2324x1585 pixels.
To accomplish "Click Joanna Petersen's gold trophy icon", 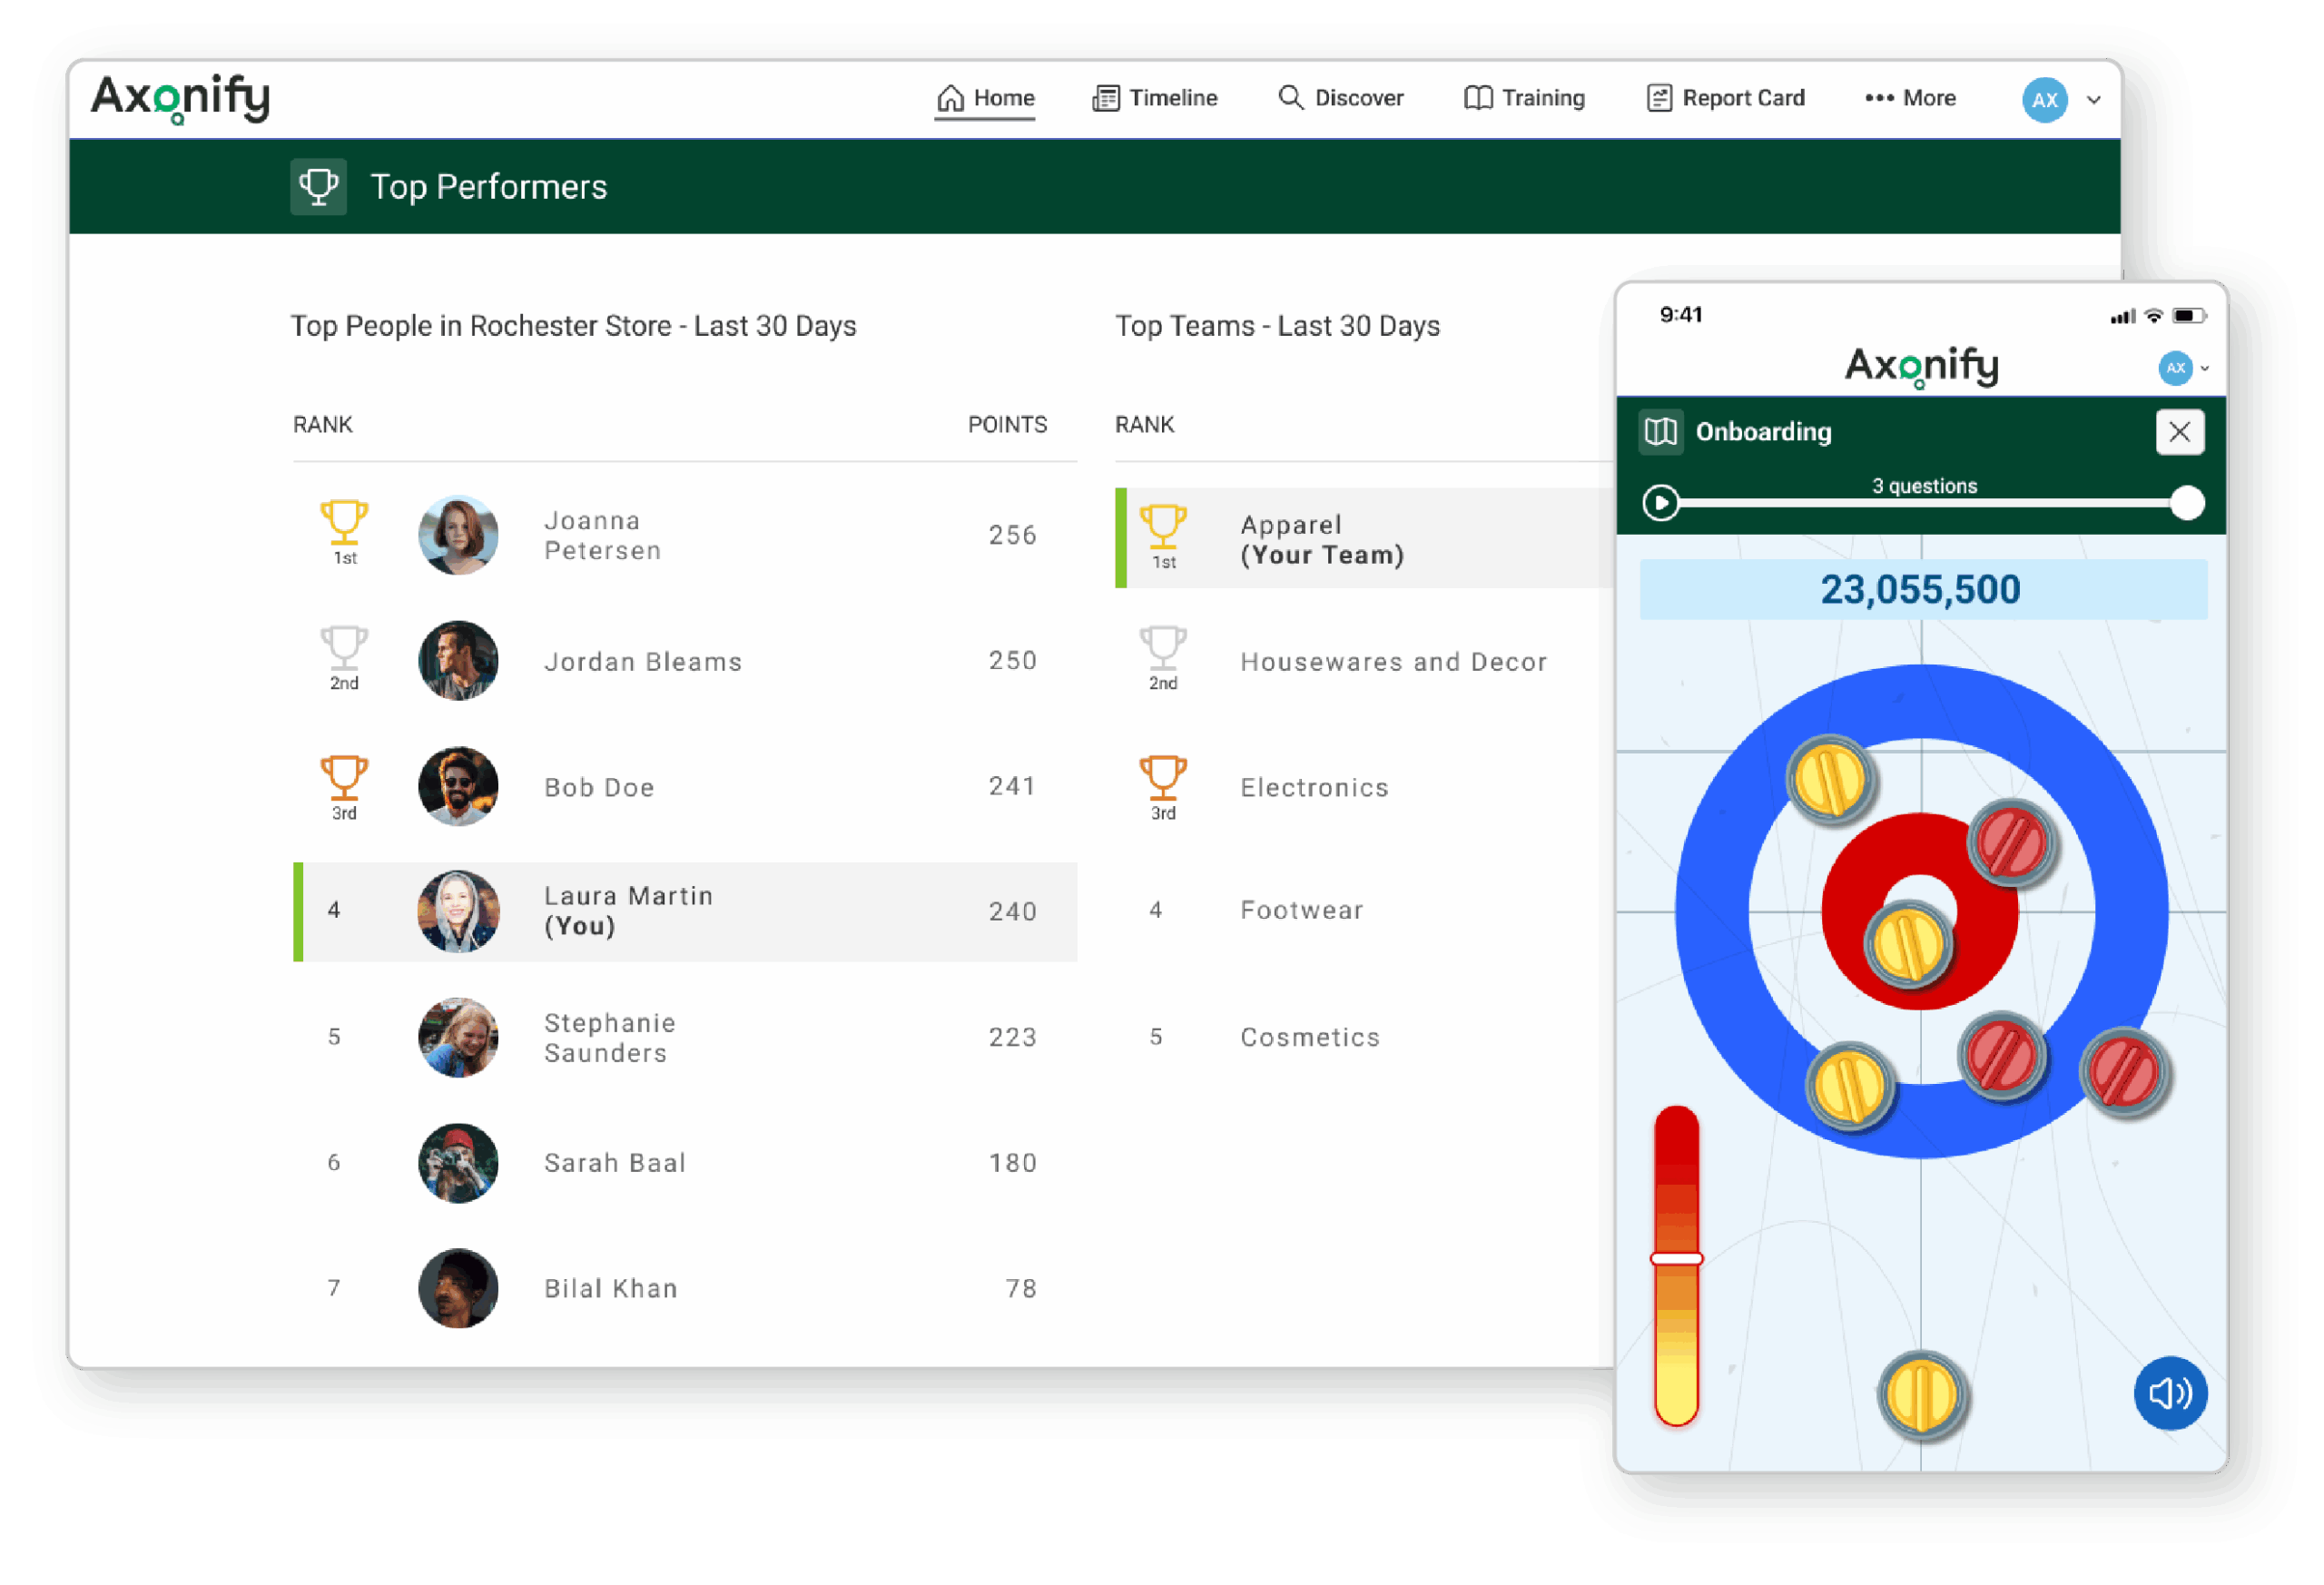I will pos(344,522).
